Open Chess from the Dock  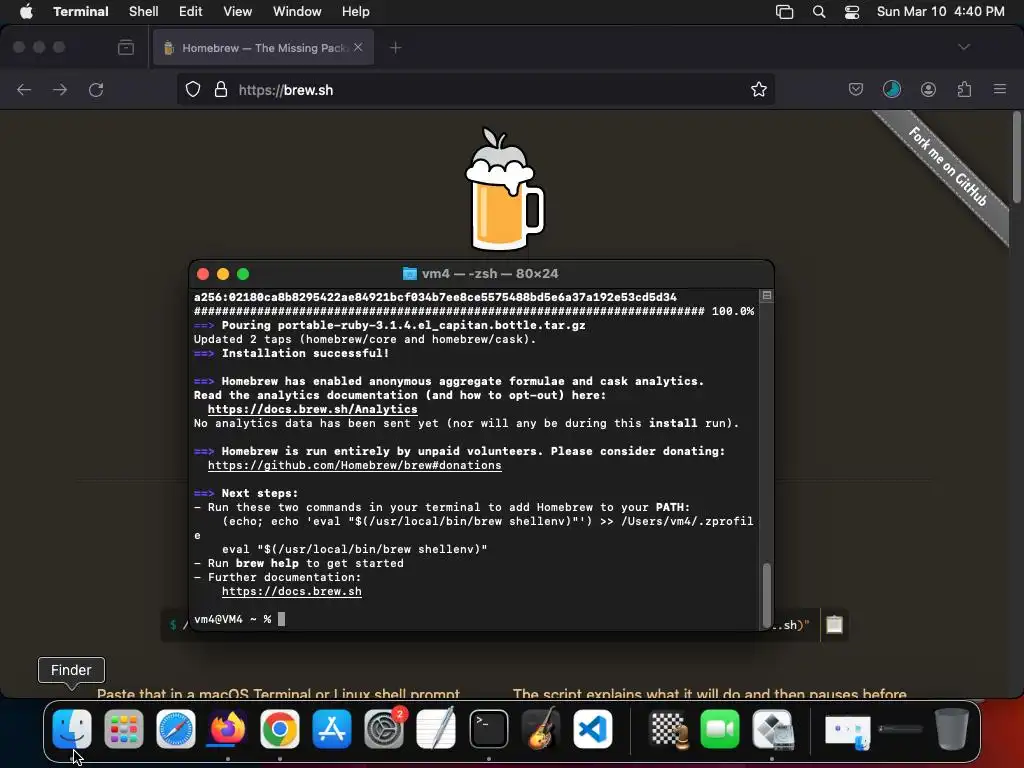(669, 729)
